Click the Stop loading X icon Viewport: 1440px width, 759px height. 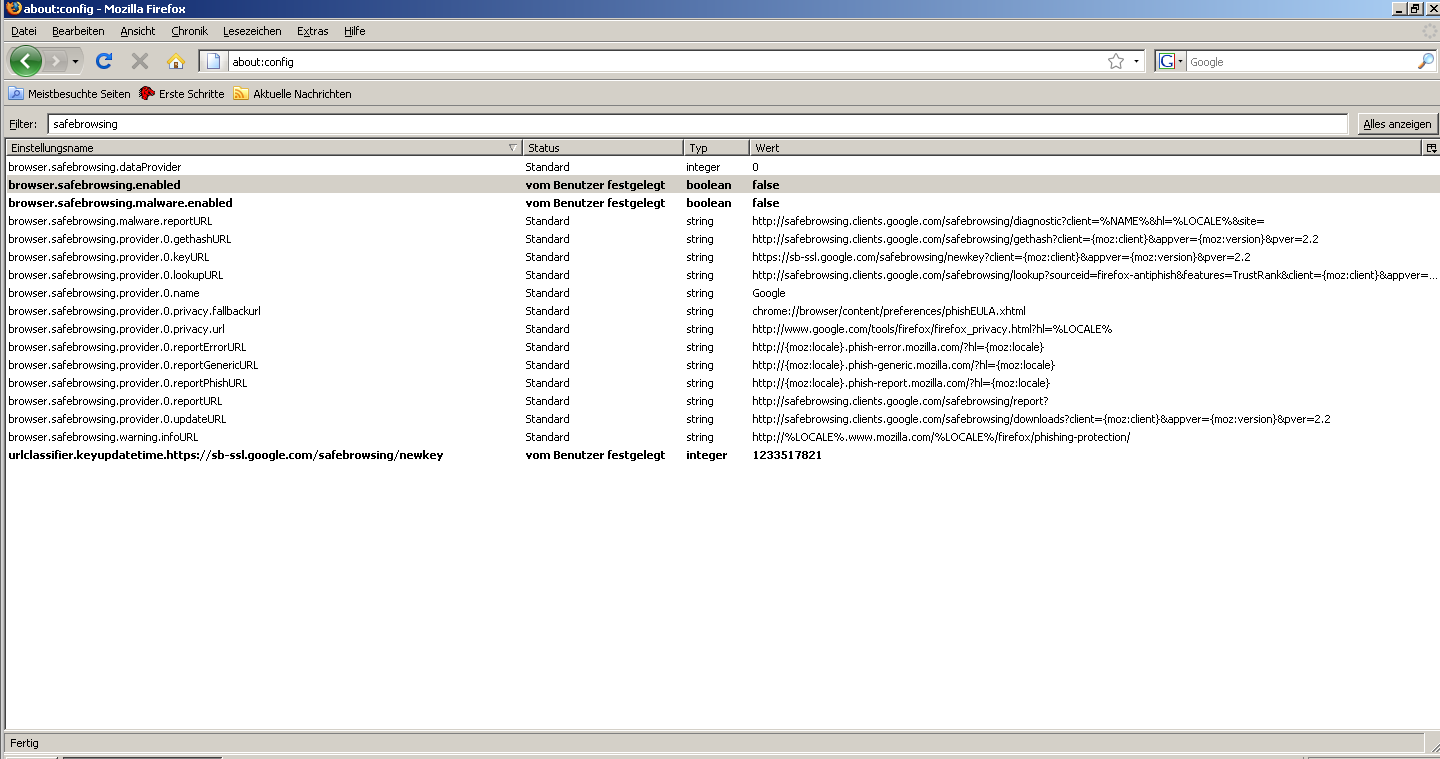point(140,61)
